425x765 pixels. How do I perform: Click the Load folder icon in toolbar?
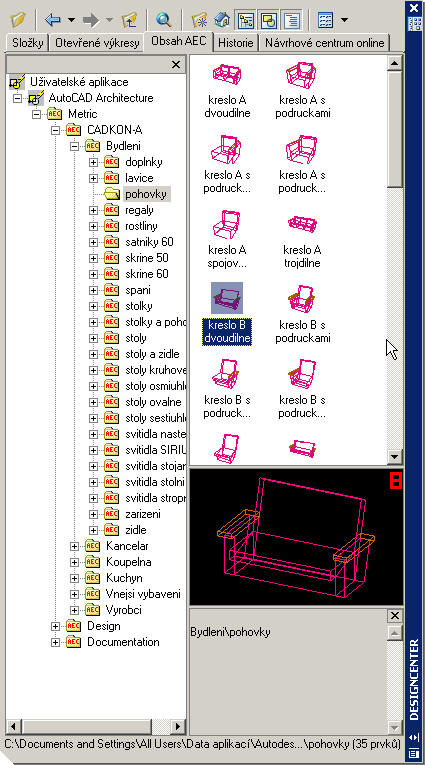pos(18,20)
